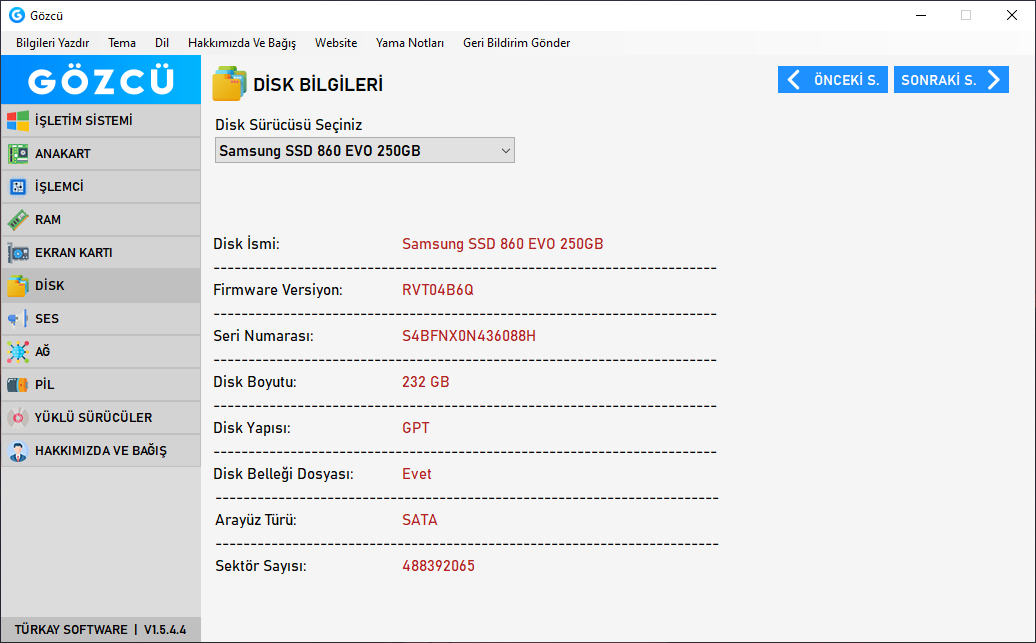1036x643 pixels.
Task: Open Hakkımızda Ve Bağış in the menu bar
Action: tap(242, 43)
